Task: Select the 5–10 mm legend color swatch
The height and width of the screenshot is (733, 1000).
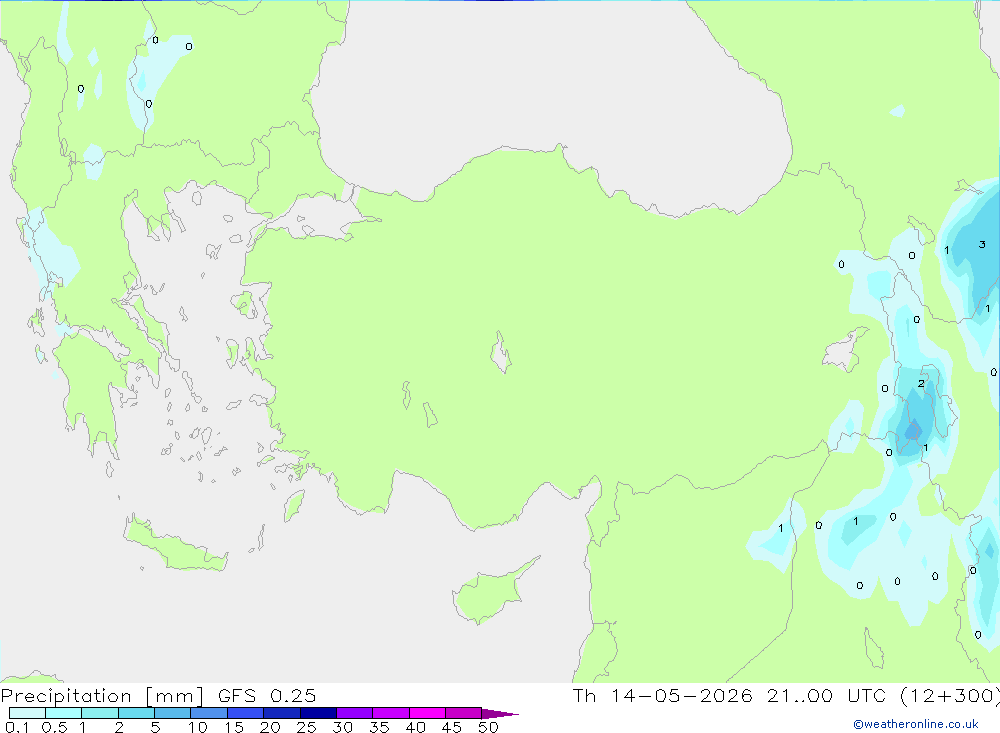Action: 173,713
